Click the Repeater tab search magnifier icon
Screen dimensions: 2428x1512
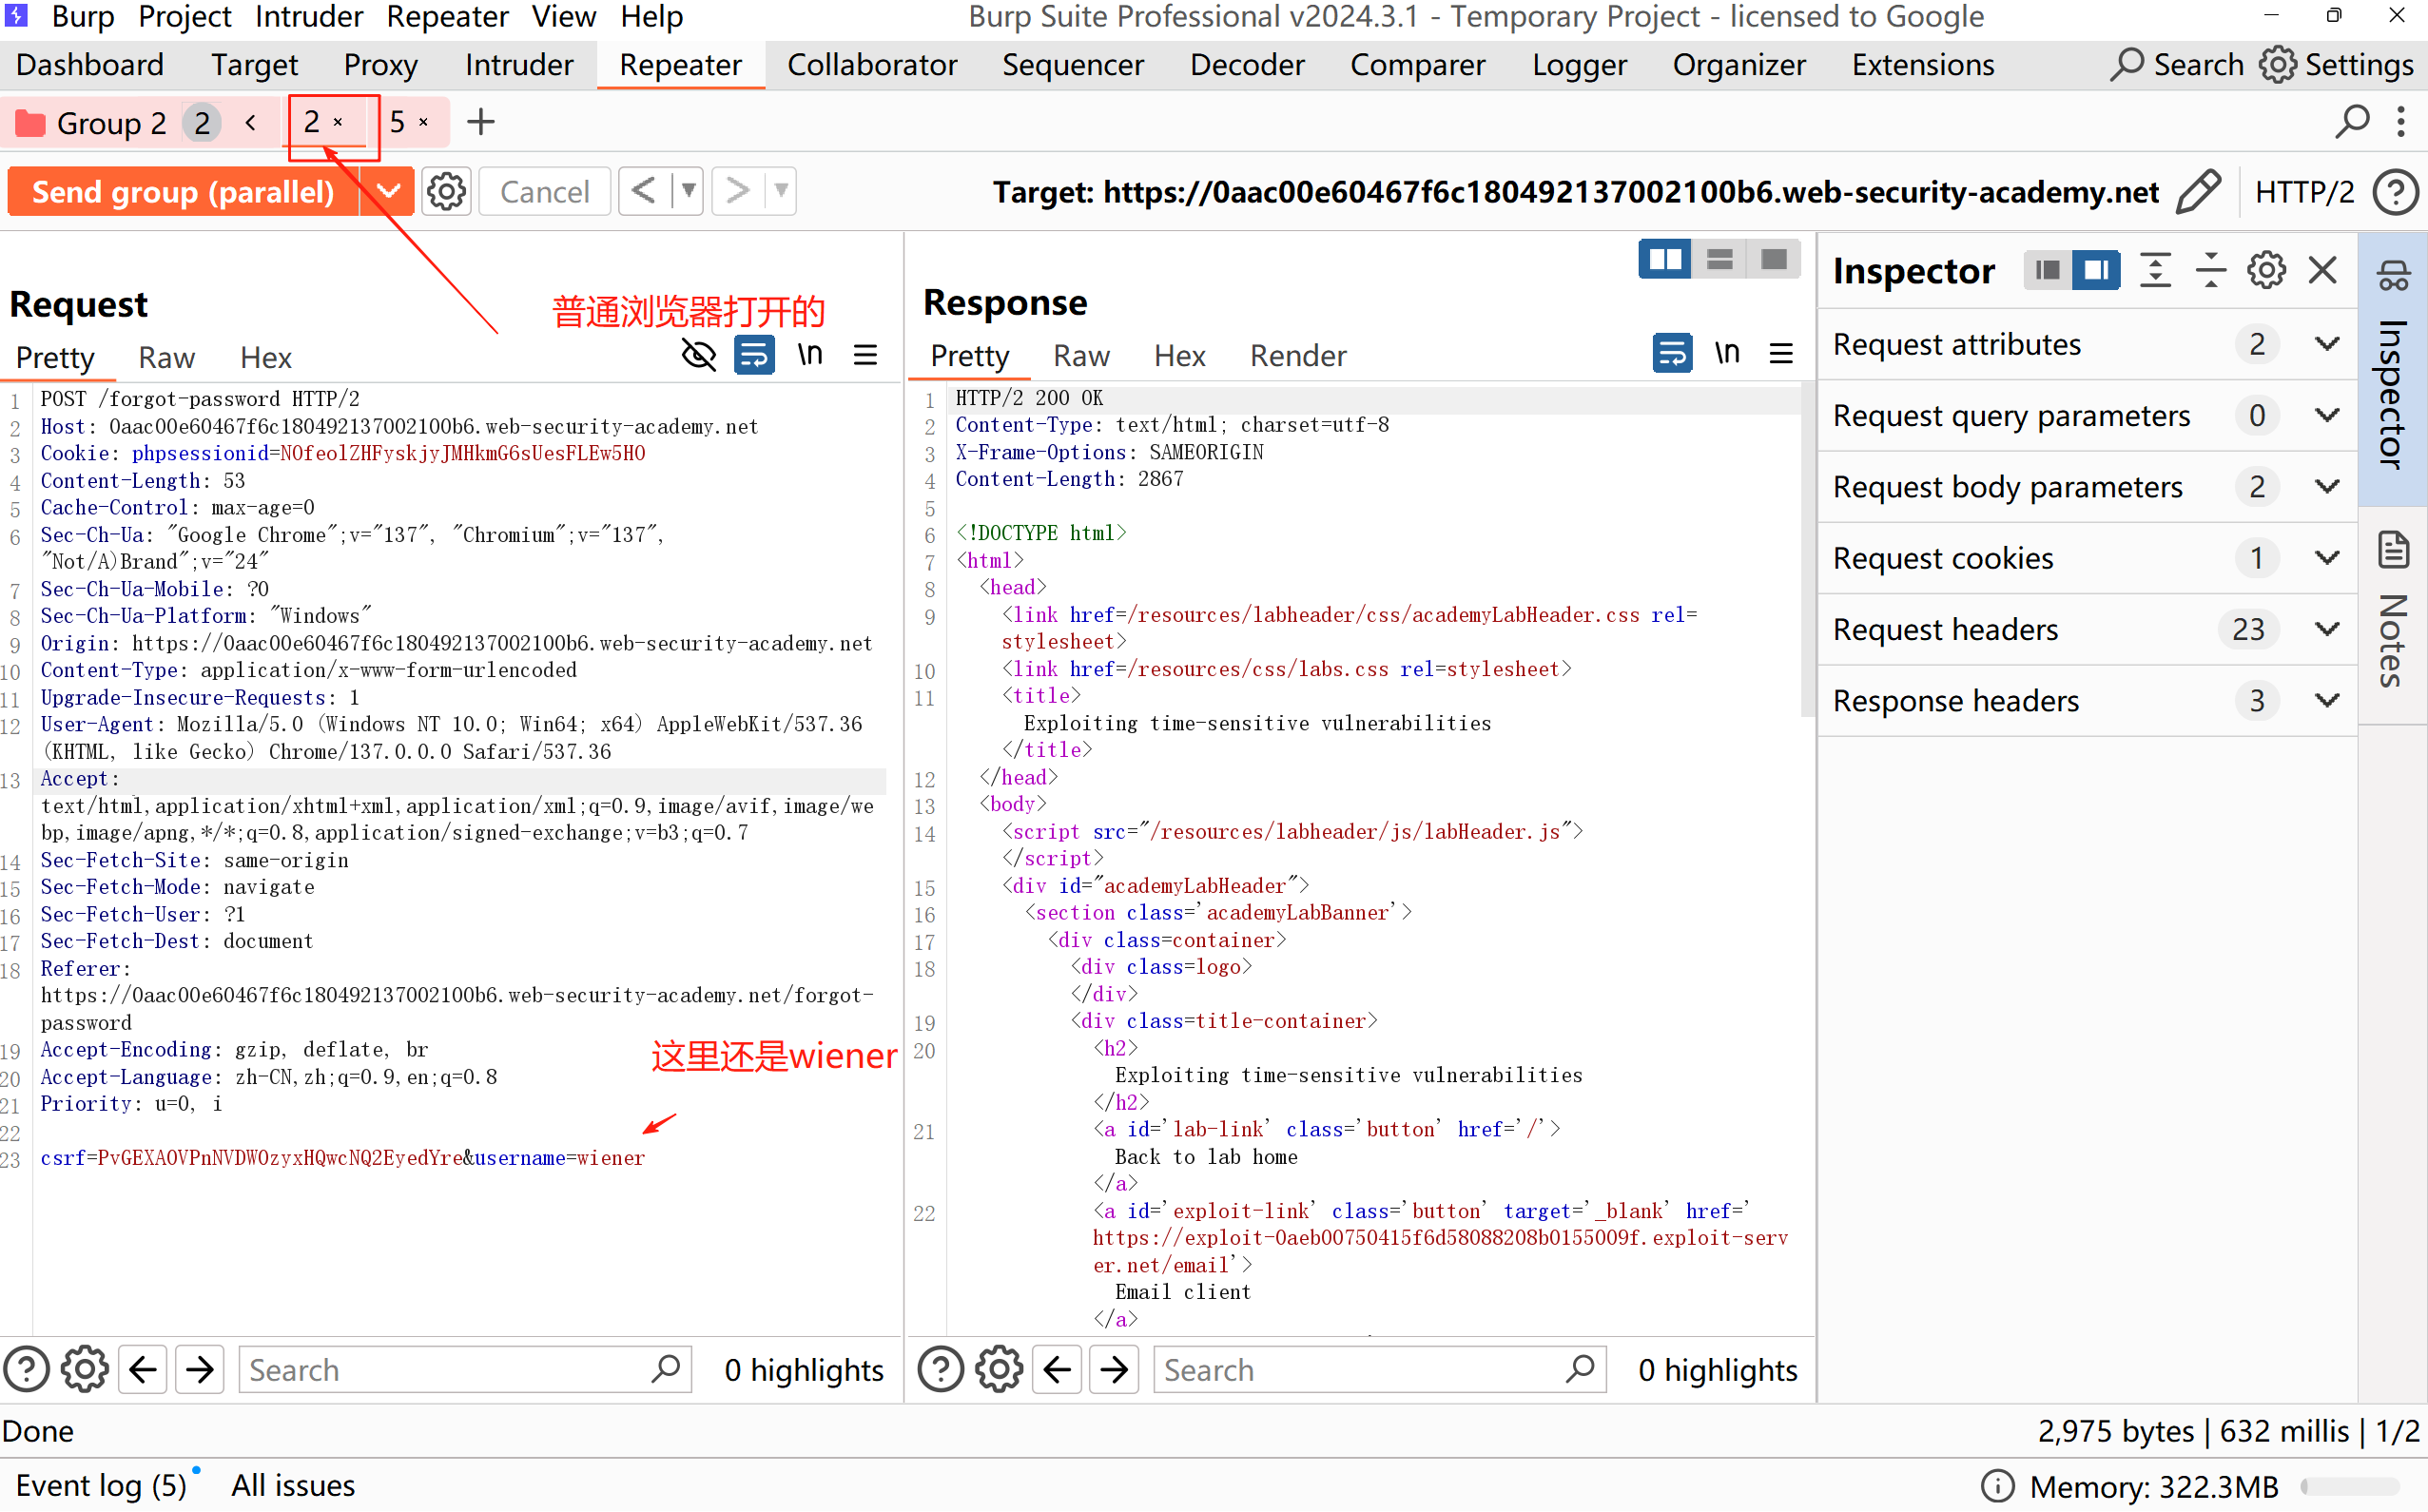click(2351, 122)
